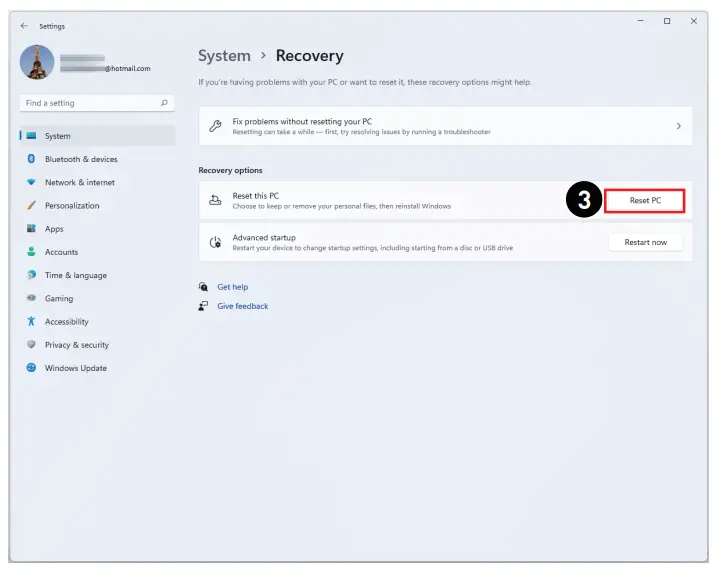Click the Personalization paintbrush icon
Image resolution: width=719 pixels, height=572 pixels.
[31, 206]
